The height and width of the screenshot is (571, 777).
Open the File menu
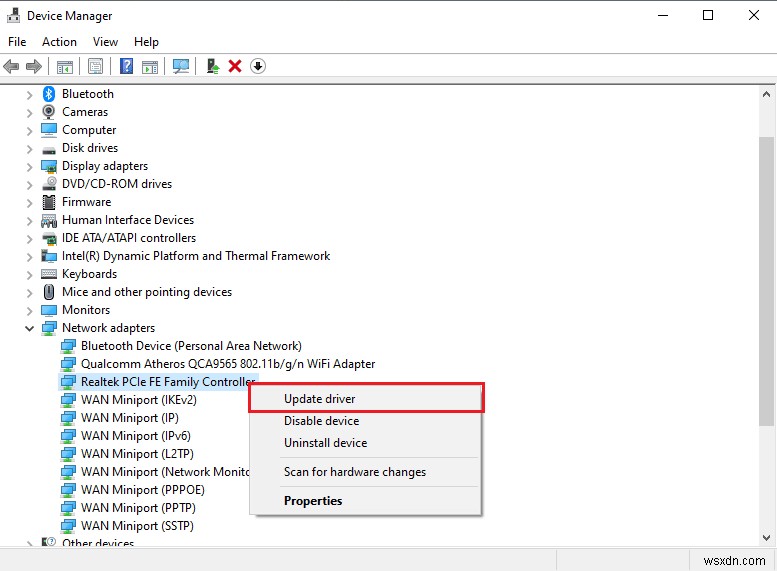pyautogui.click(x=17, y=42)
